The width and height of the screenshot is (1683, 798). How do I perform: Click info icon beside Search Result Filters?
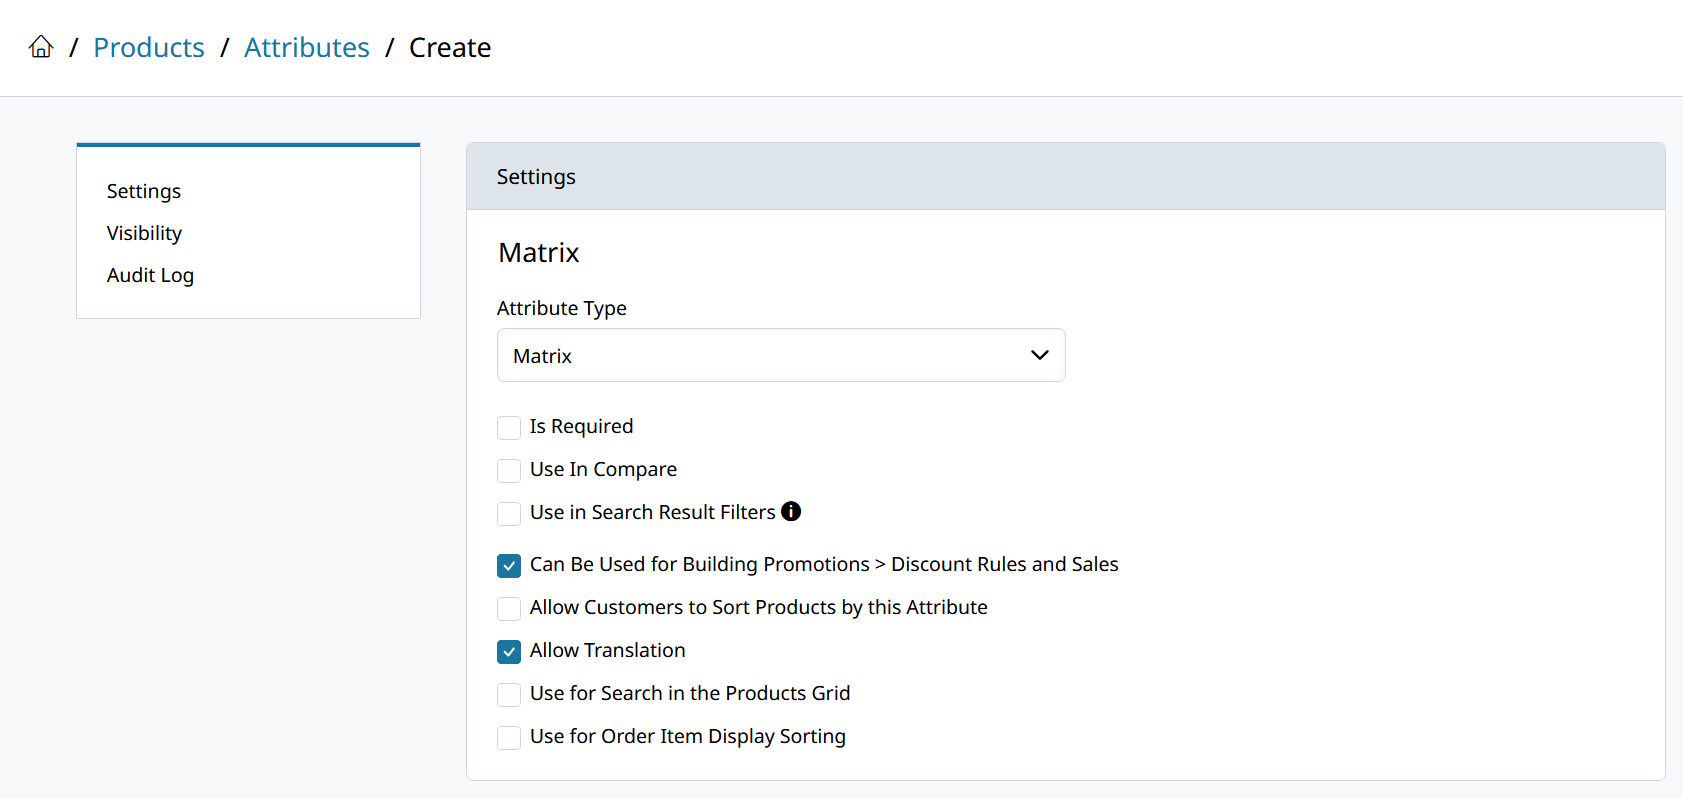[791, 512]
